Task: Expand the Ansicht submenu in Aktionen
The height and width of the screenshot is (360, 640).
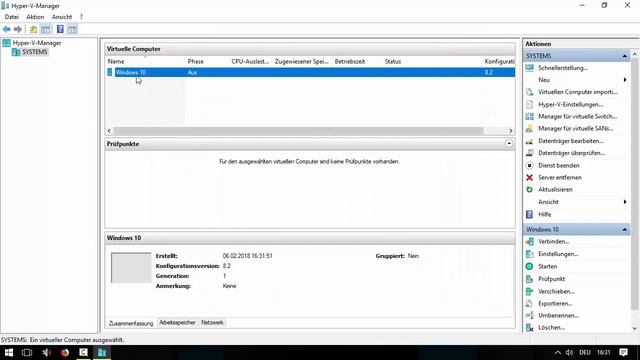Action: point(625,202)
